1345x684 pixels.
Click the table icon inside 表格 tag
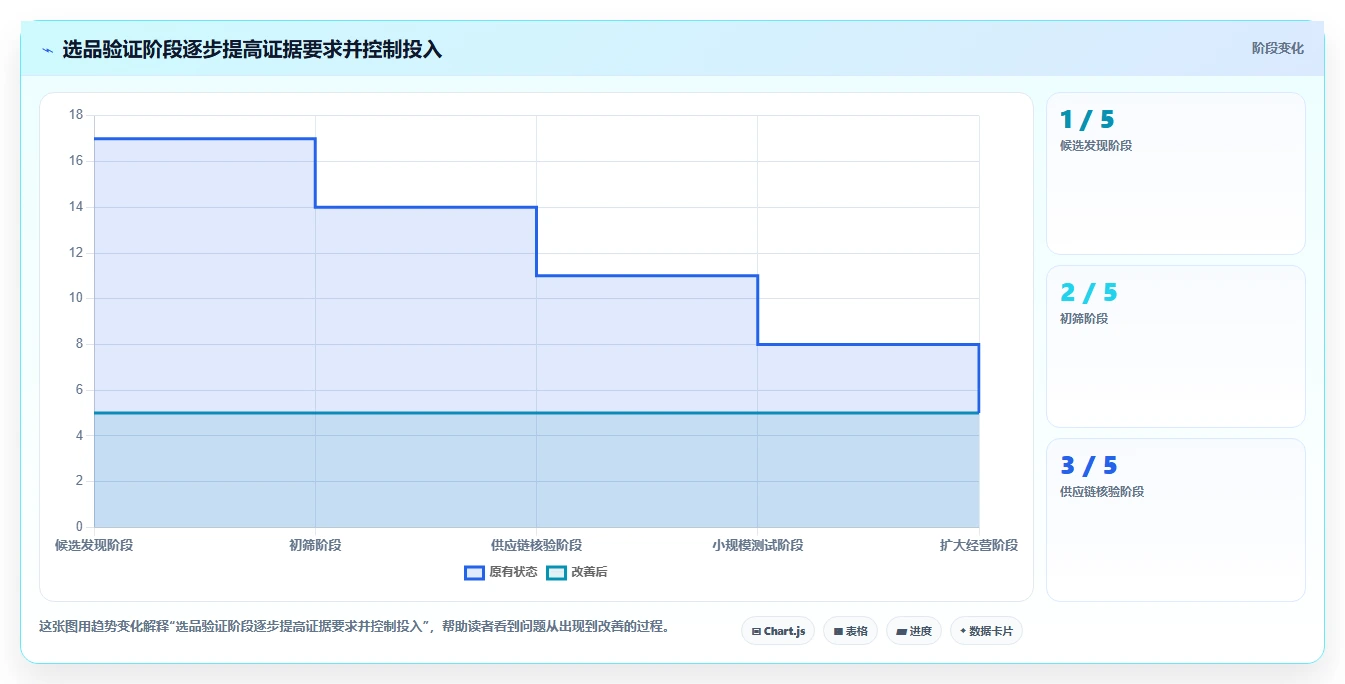coord(838,632)
